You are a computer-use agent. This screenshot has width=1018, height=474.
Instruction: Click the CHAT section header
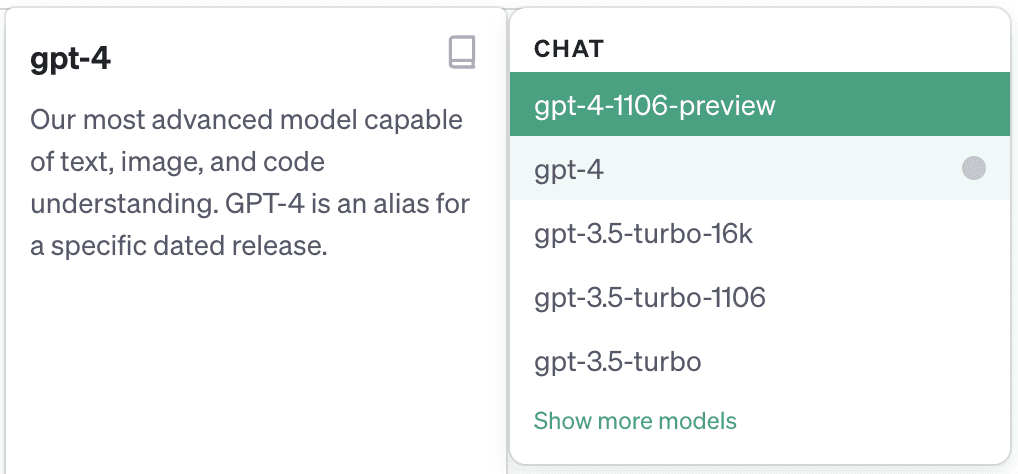point(569,48)
